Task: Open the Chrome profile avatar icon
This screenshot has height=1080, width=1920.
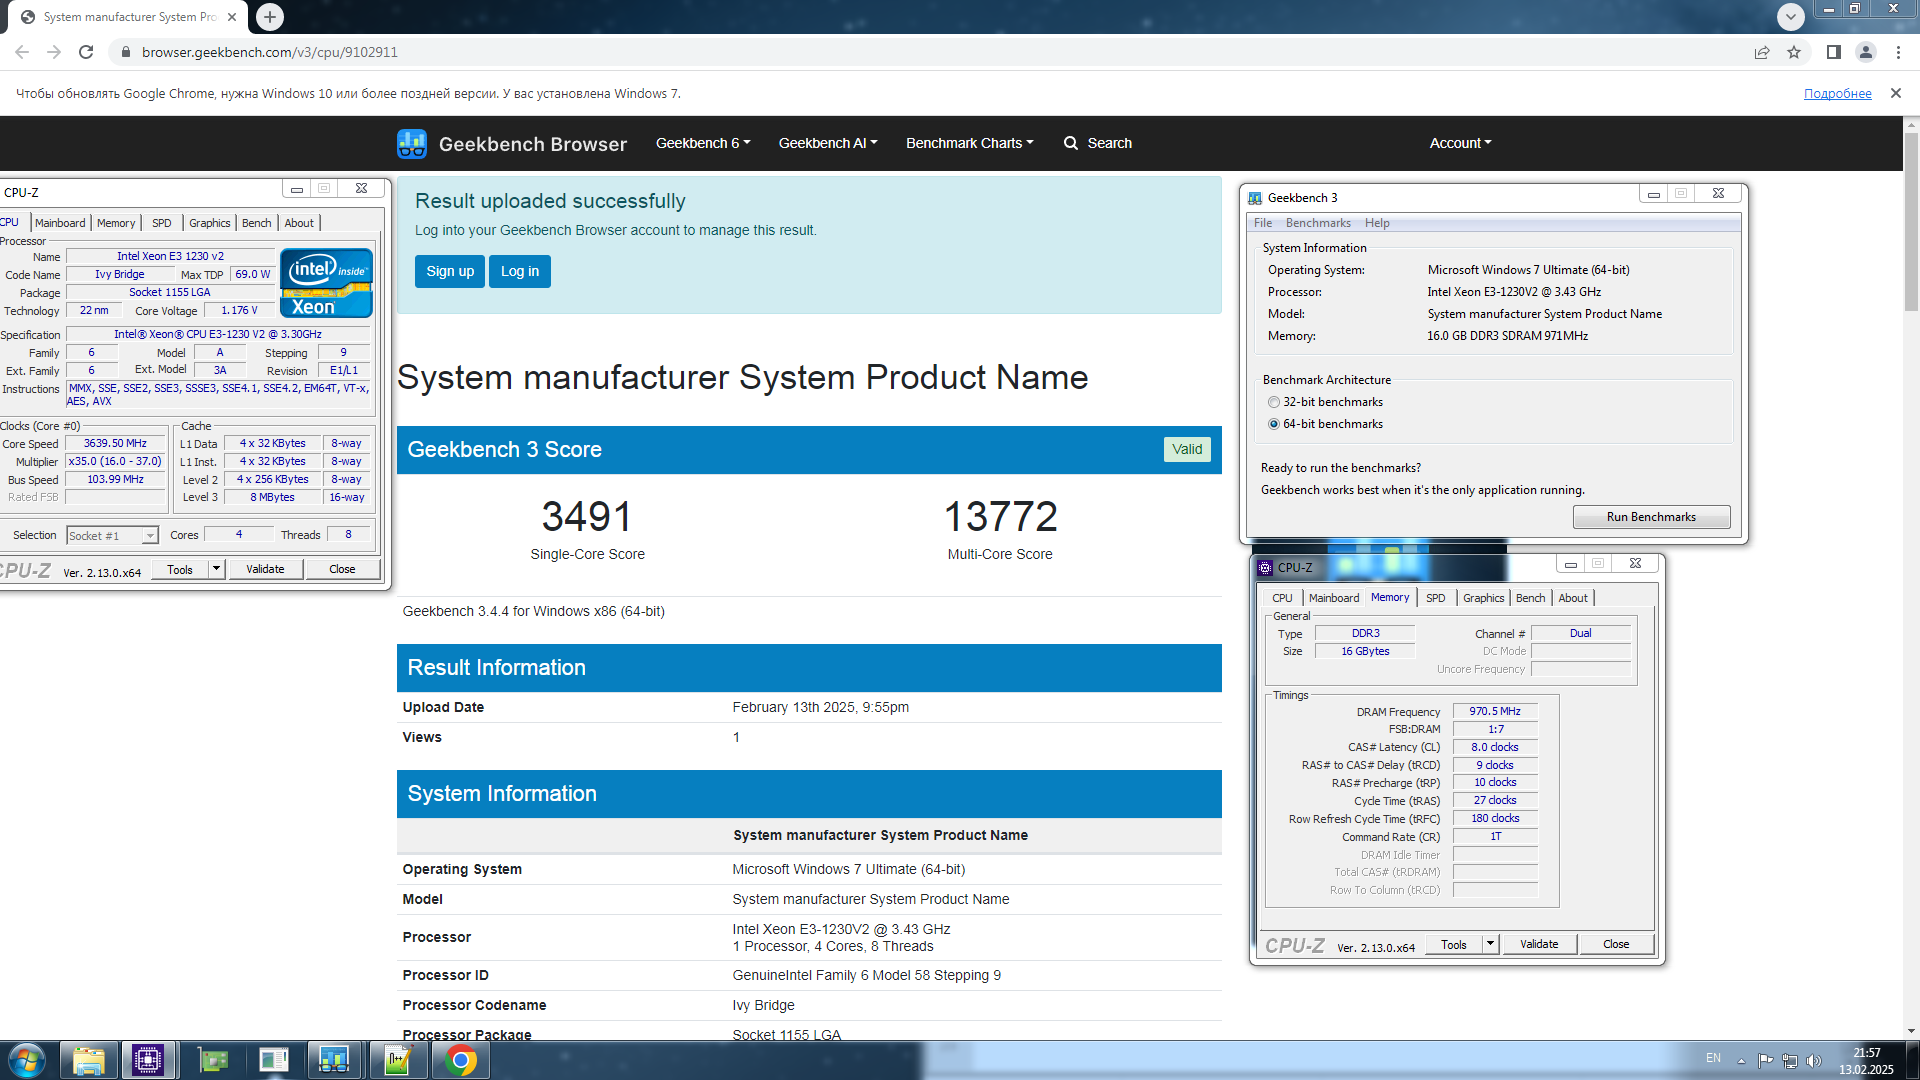Action: pyautogui.click(x=1866, y=52)
